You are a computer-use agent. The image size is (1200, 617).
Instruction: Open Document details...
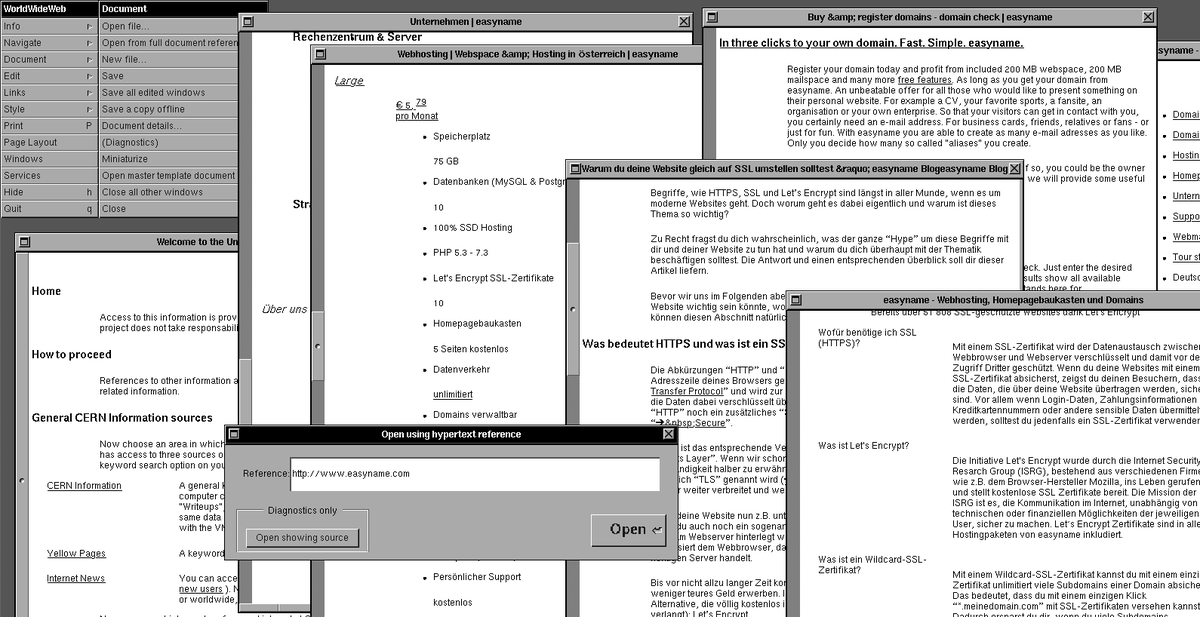[x=168, y=126]
